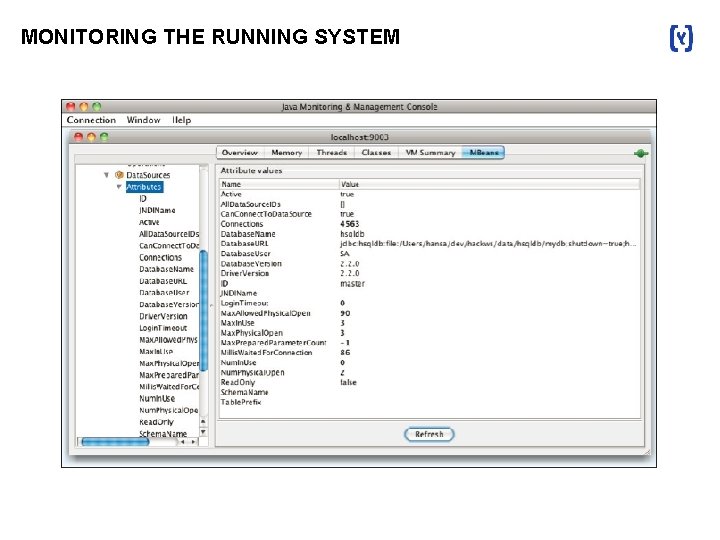Click the MaxAllowedPhysicalOpen value 90

point(345,313)
